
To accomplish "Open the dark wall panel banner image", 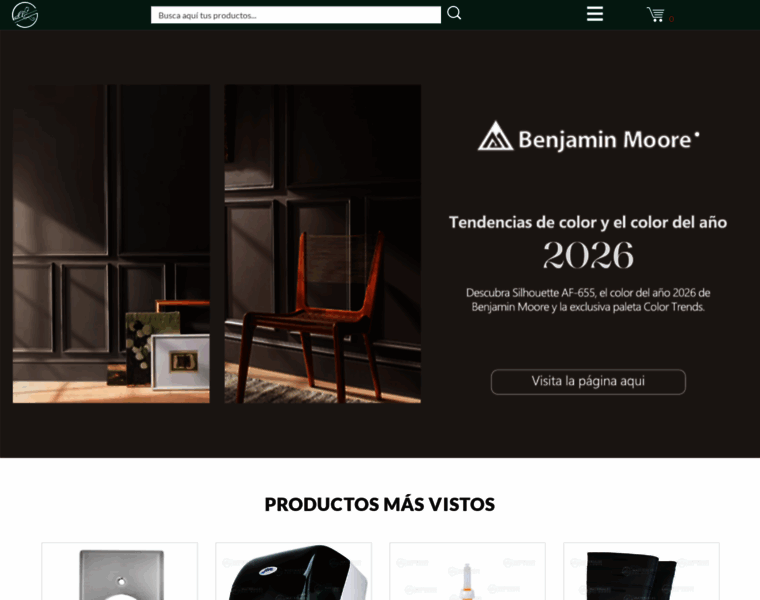I will pos(111,244).
